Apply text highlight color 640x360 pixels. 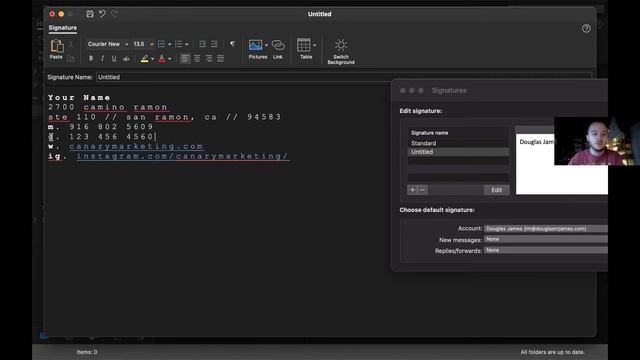pyautogui.click(x=144, y=59)
